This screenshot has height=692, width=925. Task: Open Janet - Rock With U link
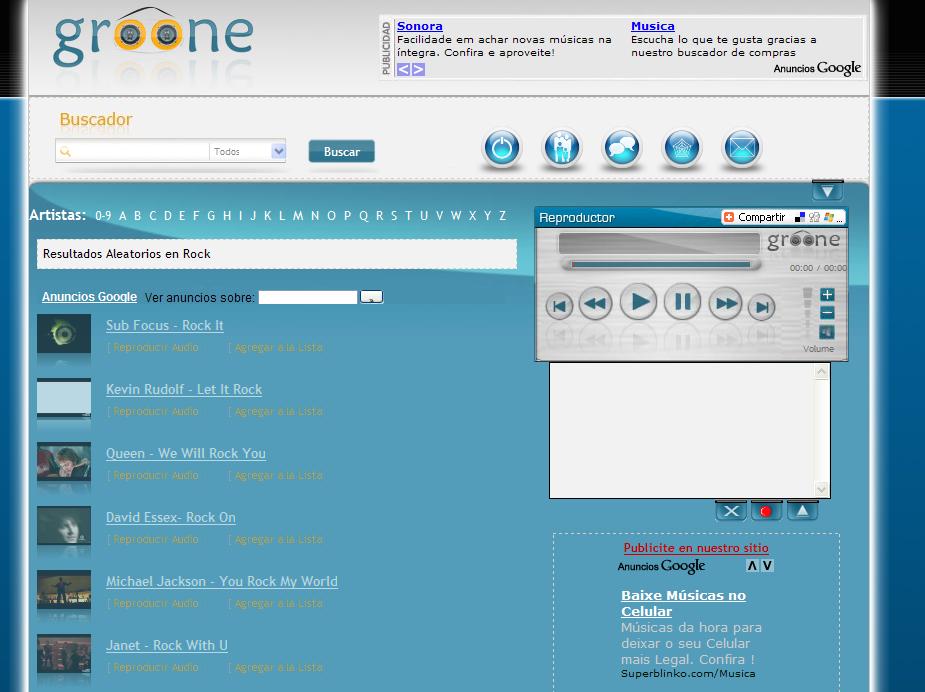(167, 645)
